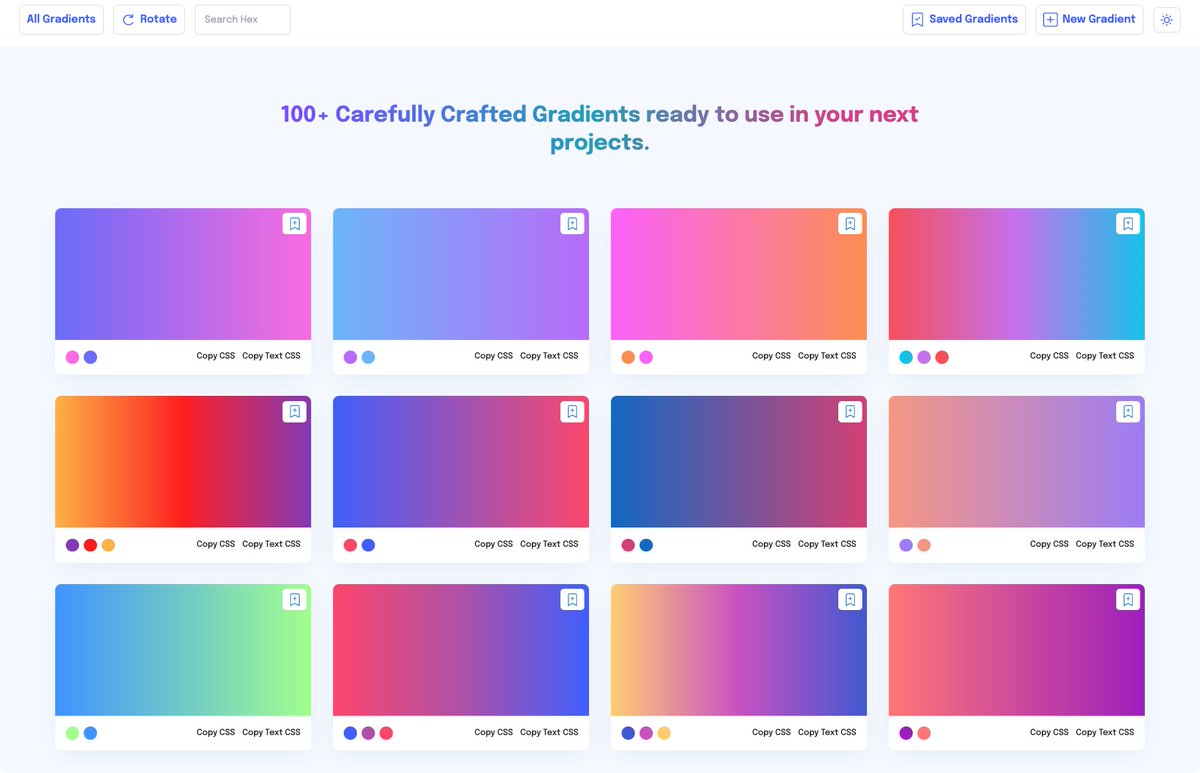Select the crimson dot under dark-blue-to-crimson gradient
Image resolution: width=1200 pixels, height=773 pixels.
(x=628, y=545)
